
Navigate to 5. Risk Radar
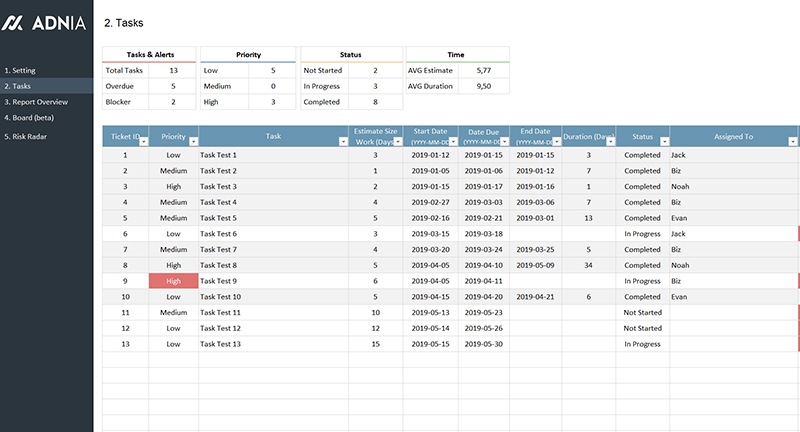pyautogui.click(x=26, y=136)
